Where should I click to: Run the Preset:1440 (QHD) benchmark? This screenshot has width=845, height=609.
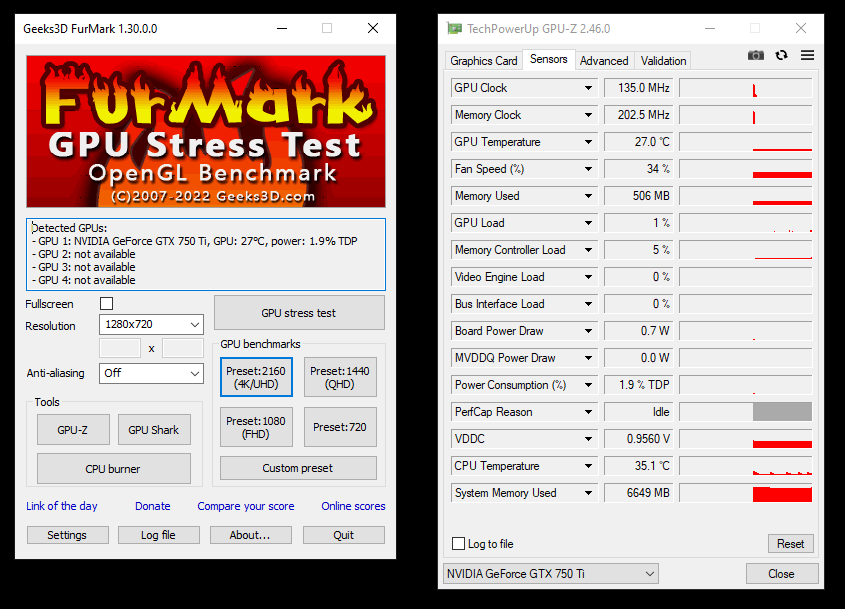coord(340,377)
